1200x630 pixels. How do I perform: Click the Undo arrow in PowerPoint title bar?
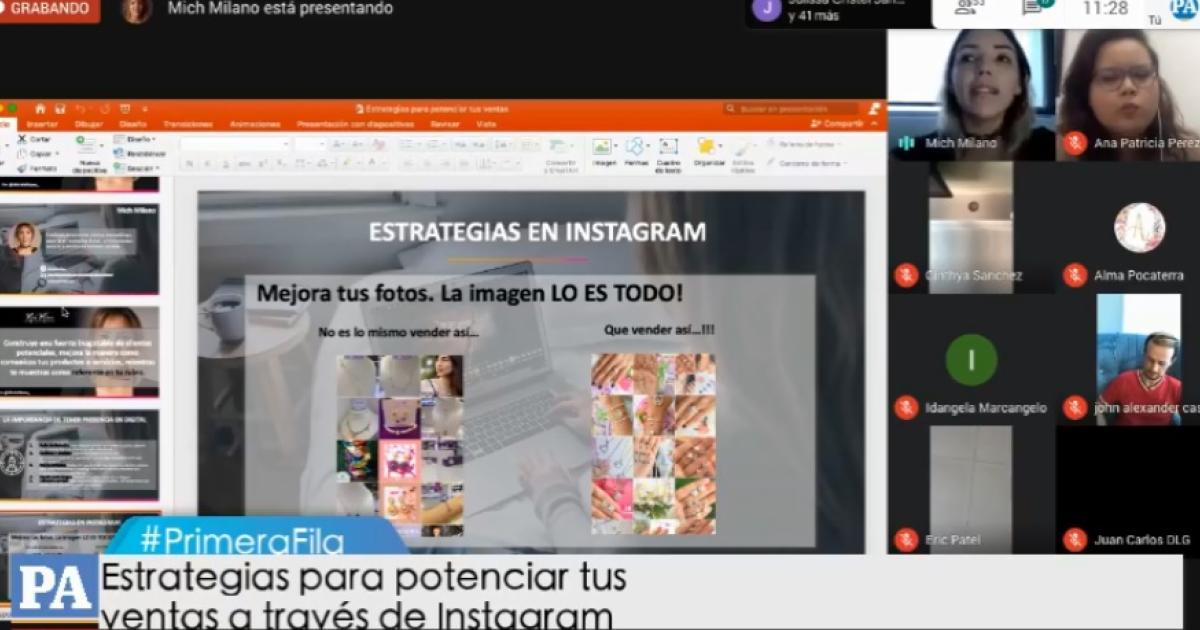click(x=79, y=108)
